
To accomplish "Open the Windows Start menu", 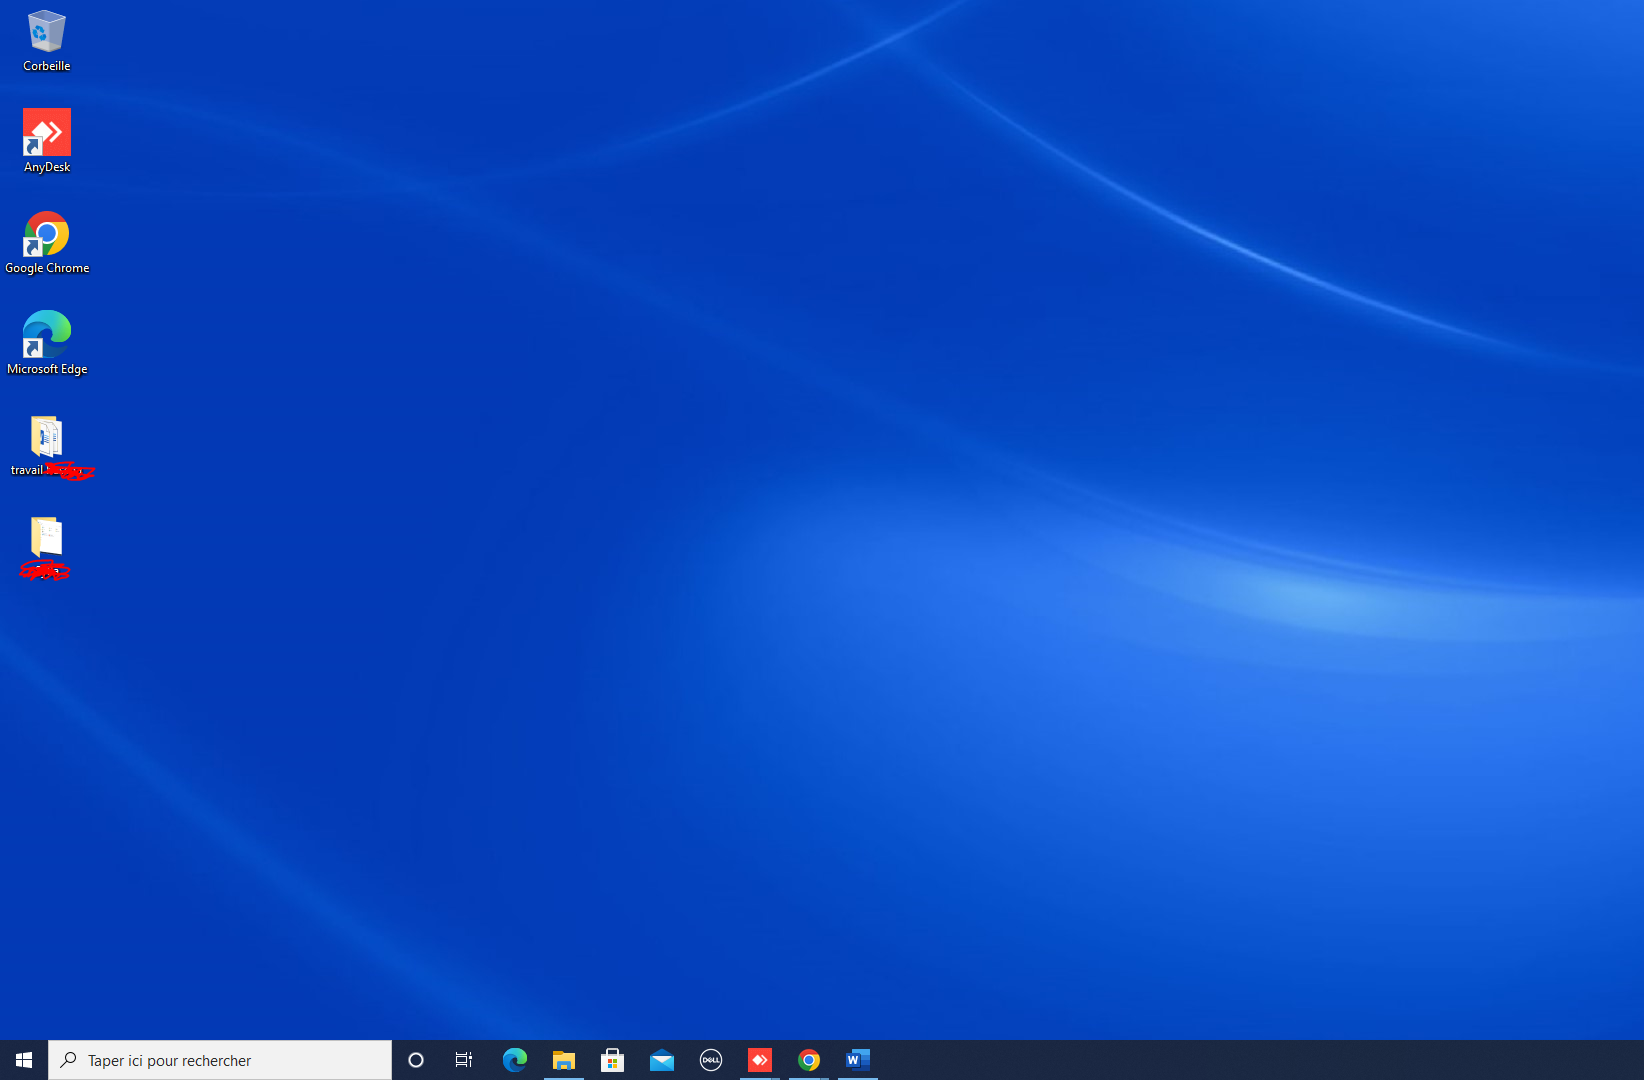I will (x=24, y=1060).
